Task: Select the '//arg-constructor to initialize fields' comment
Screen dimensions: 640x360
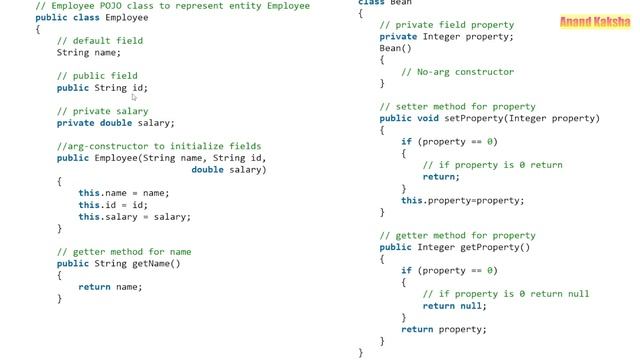Action: pos(159,146)
